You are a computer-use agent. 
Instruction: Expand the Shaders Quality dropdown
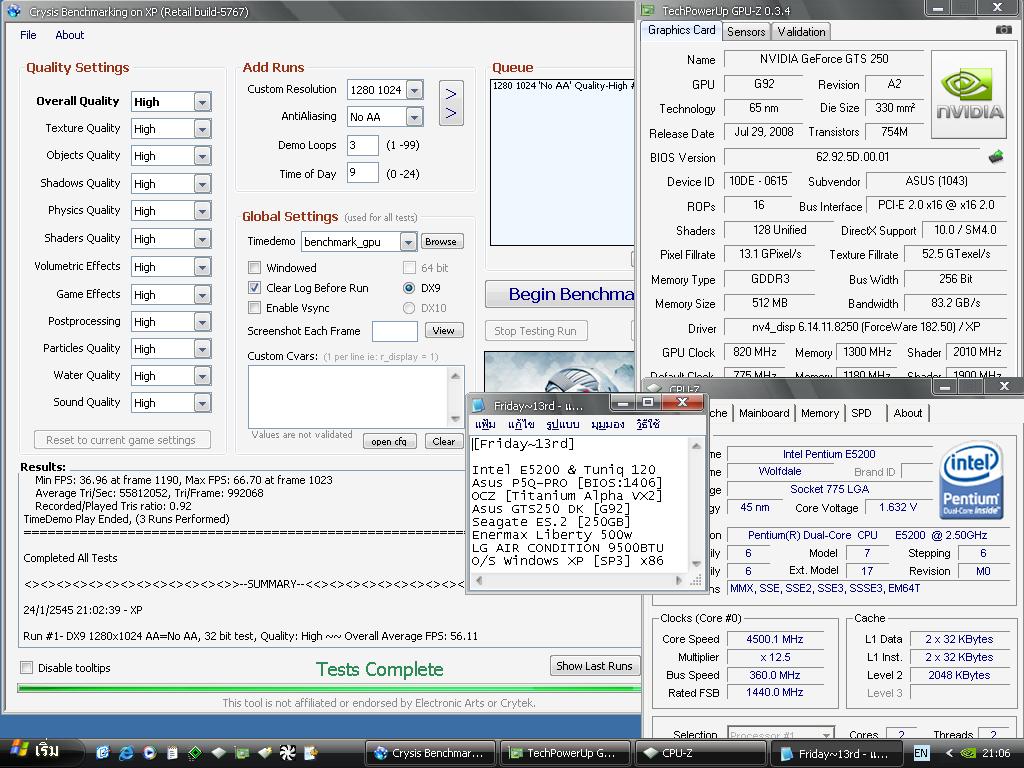click(x=202, y=238)
